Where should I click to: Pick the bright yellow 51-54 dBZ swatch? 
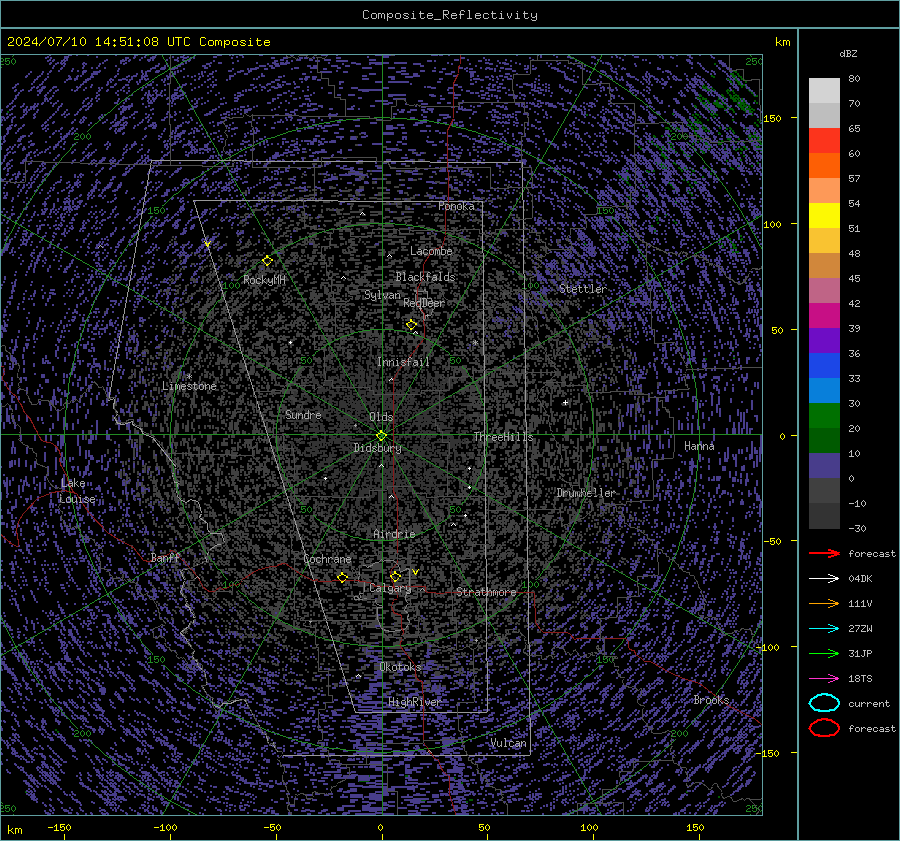[824, 216]
